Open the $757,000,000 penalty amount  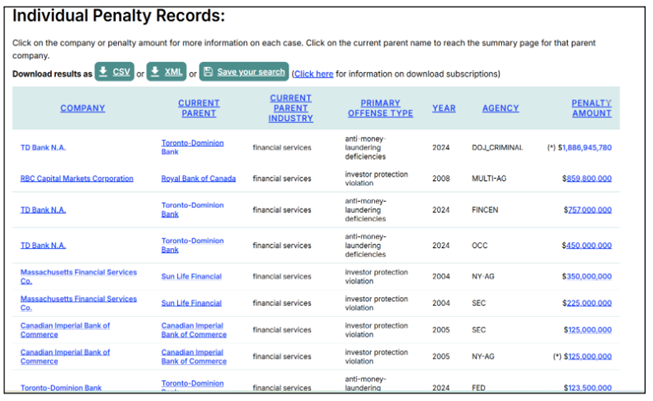click(x=588, y=210)
